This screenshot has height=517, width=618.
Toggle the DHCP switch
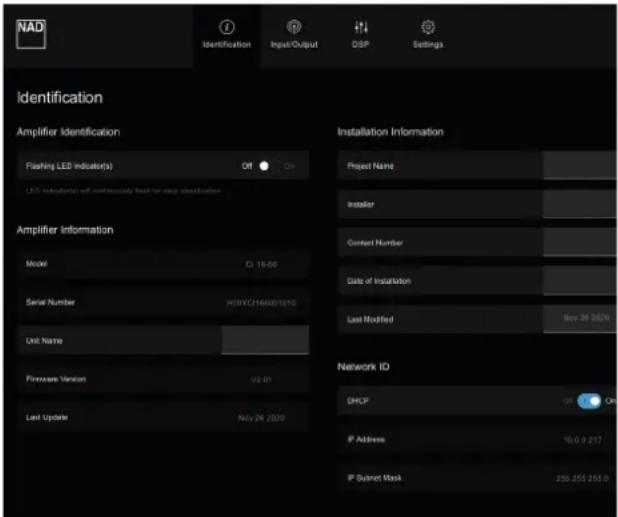[x=589, y=401]
